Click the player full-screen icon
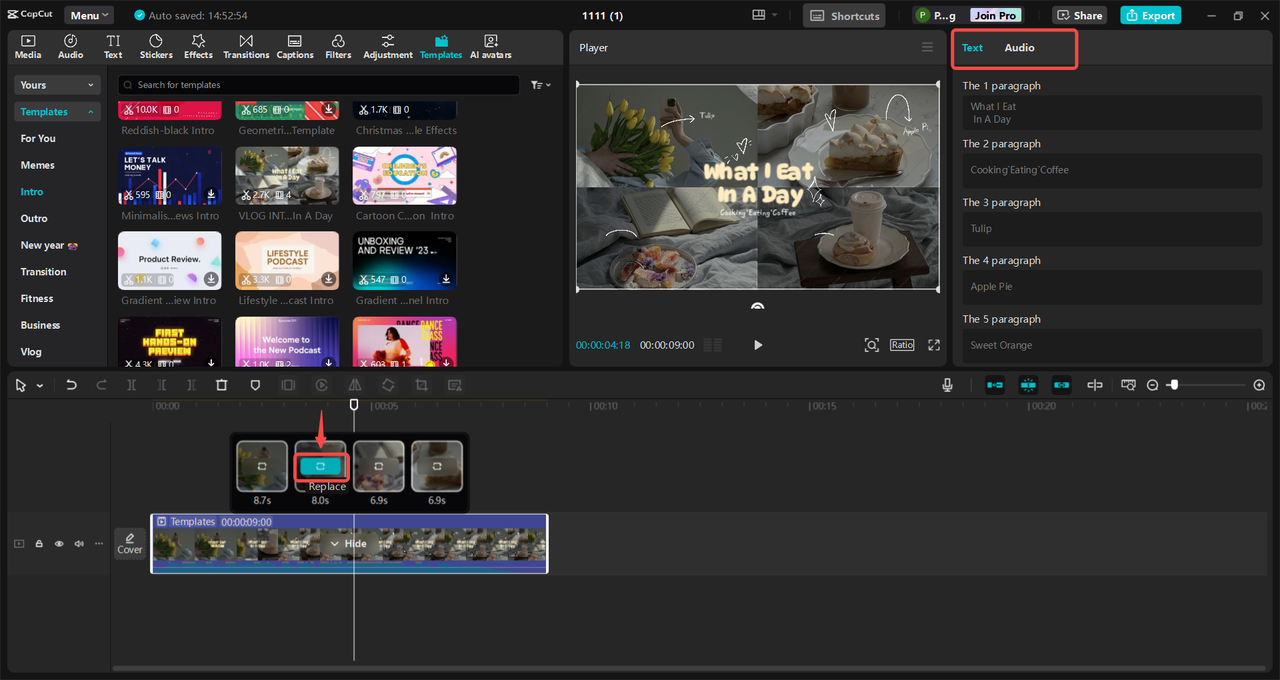Image resolution: width=1280 pixels, height=680 pixels. [x=934, y=345]
